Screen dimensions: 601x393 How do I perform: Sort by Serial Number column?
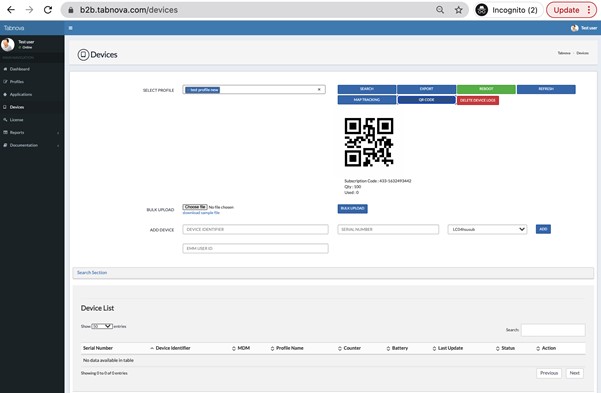click(98, 348)
